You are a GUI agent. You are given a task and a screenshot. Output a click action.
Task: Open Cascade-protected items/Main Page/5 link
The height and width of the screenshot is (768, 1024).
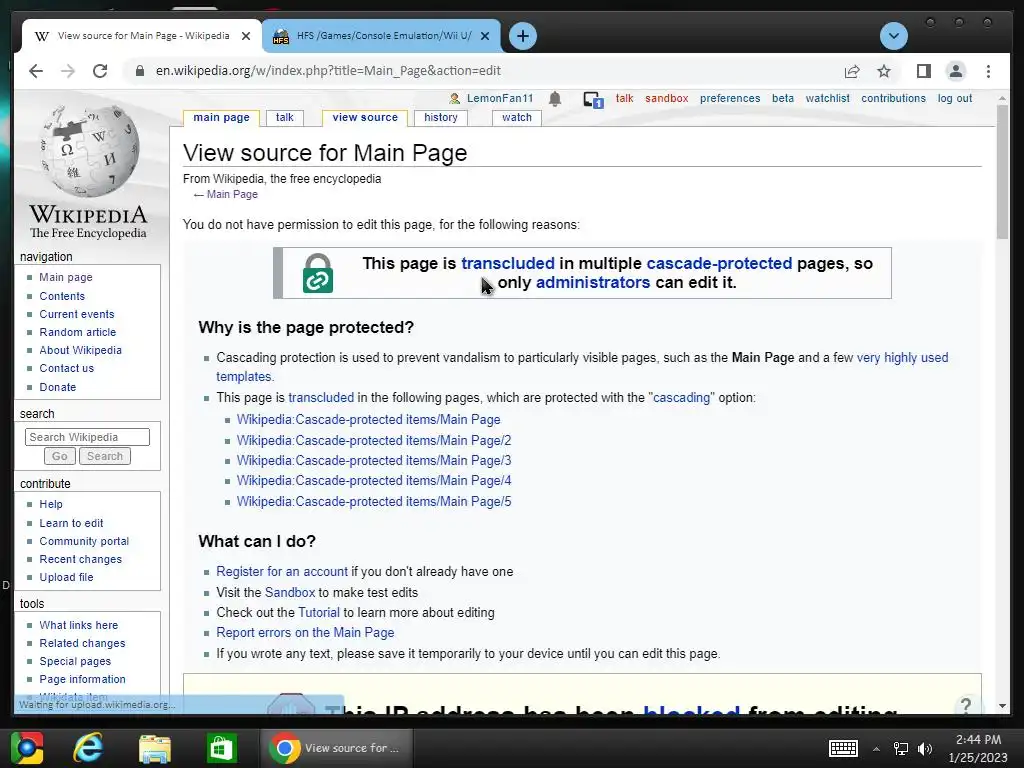point(374,502)
